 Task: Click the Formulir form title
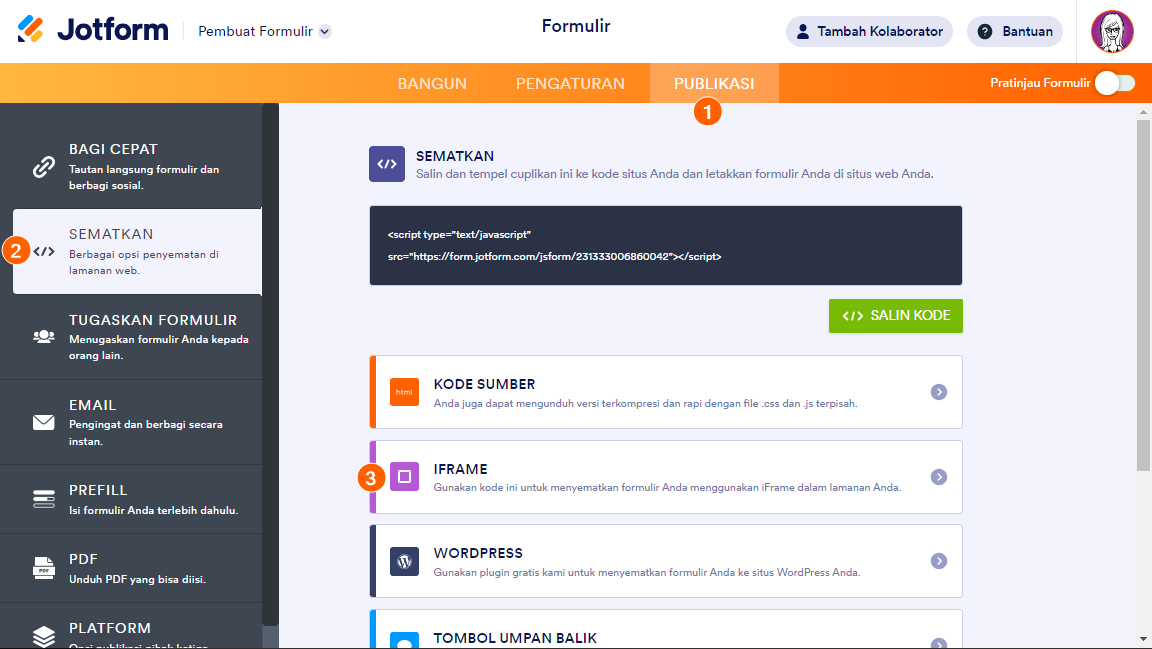[576, 26]
